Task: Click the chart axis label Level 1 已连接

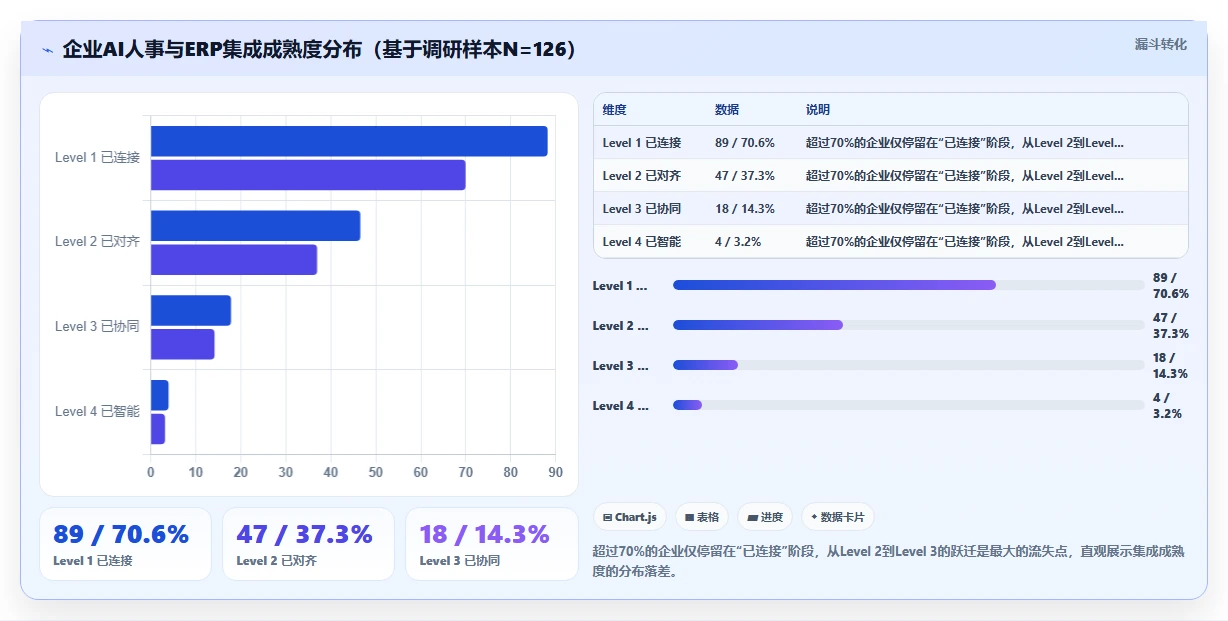Action: [97, 157]
